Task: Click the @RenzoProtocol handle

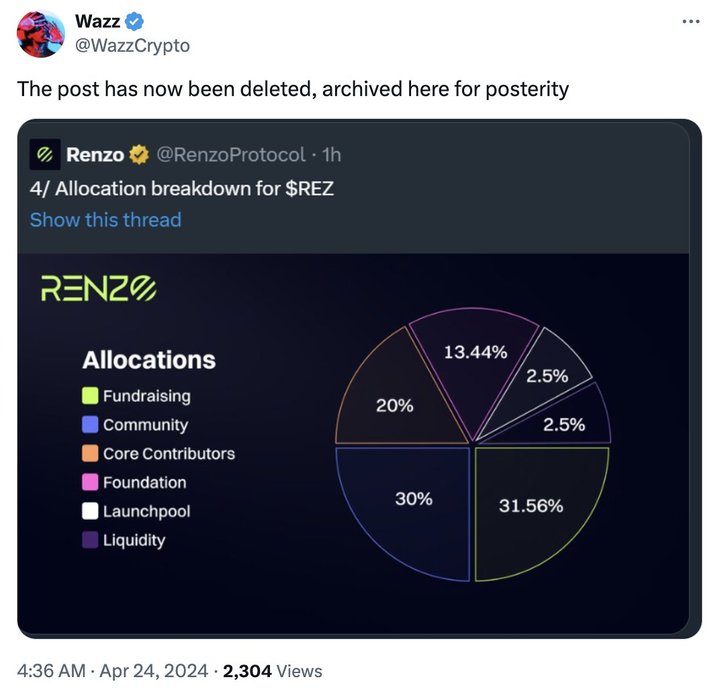Action: 233,155
